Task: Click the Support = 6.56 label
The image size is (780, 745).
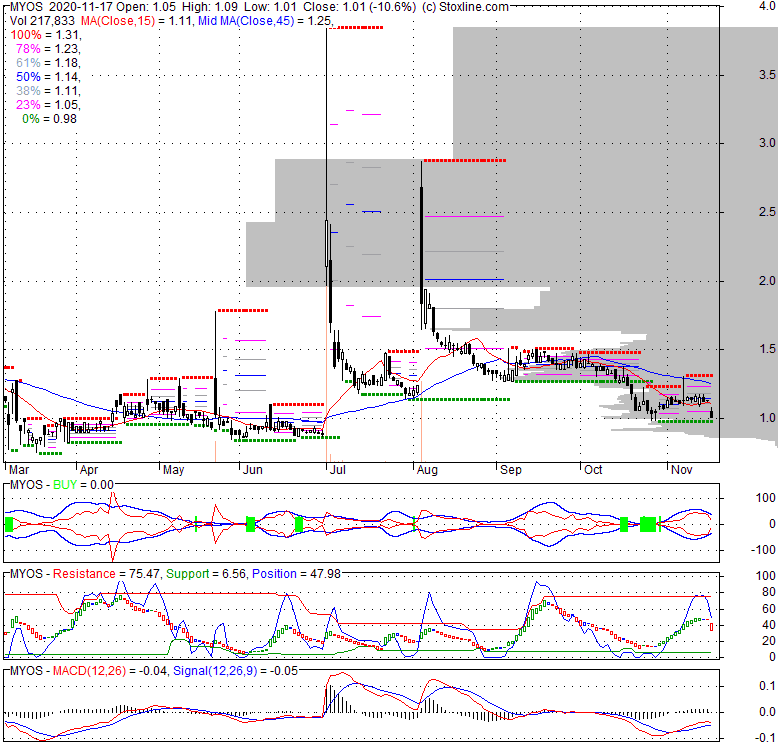Action: click(206, 574)
